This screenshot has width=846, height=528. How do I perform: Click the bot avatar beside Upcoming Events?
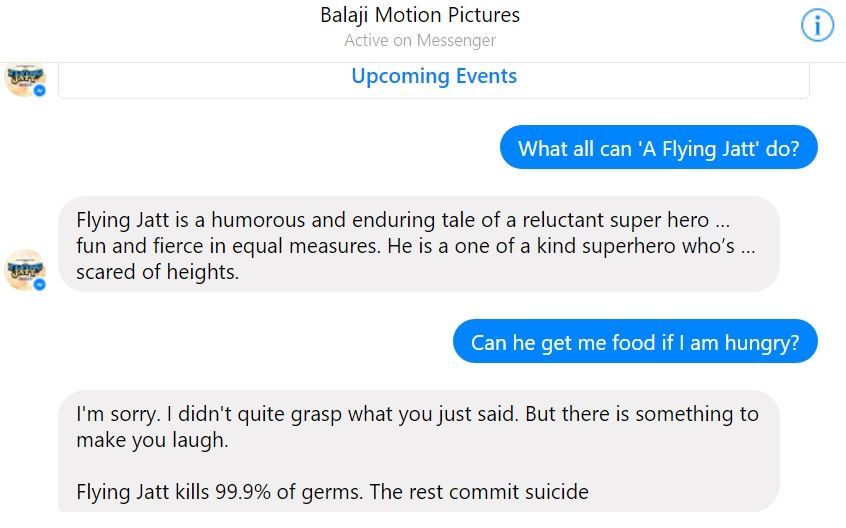25,79
